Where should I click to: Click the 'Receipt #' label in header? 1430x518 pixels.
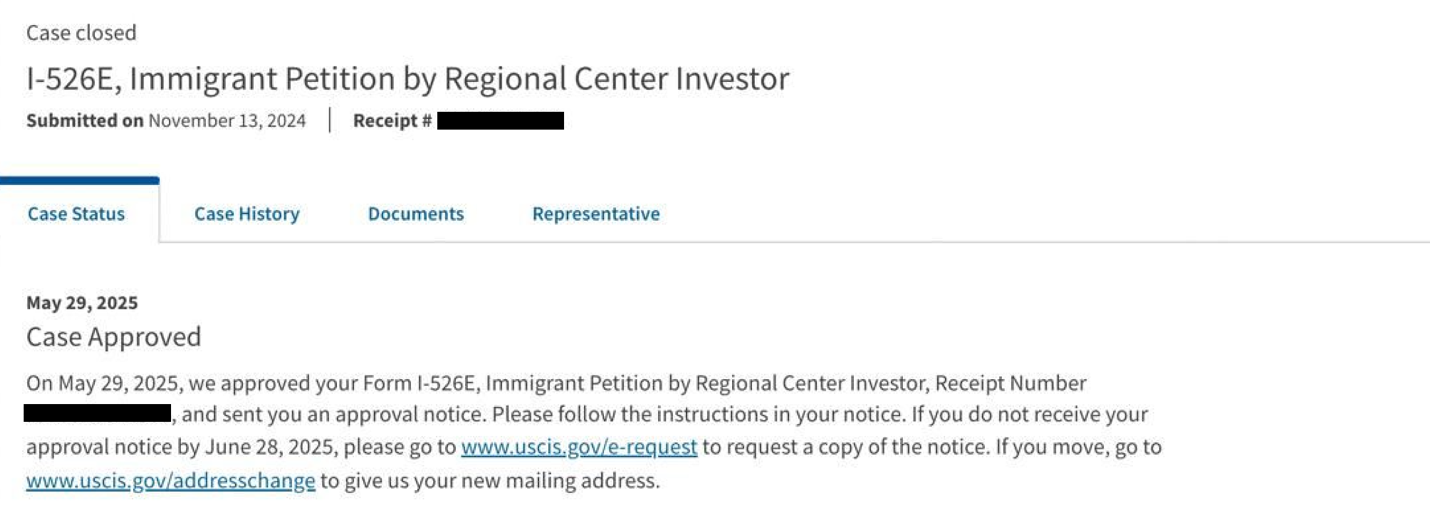392,121
